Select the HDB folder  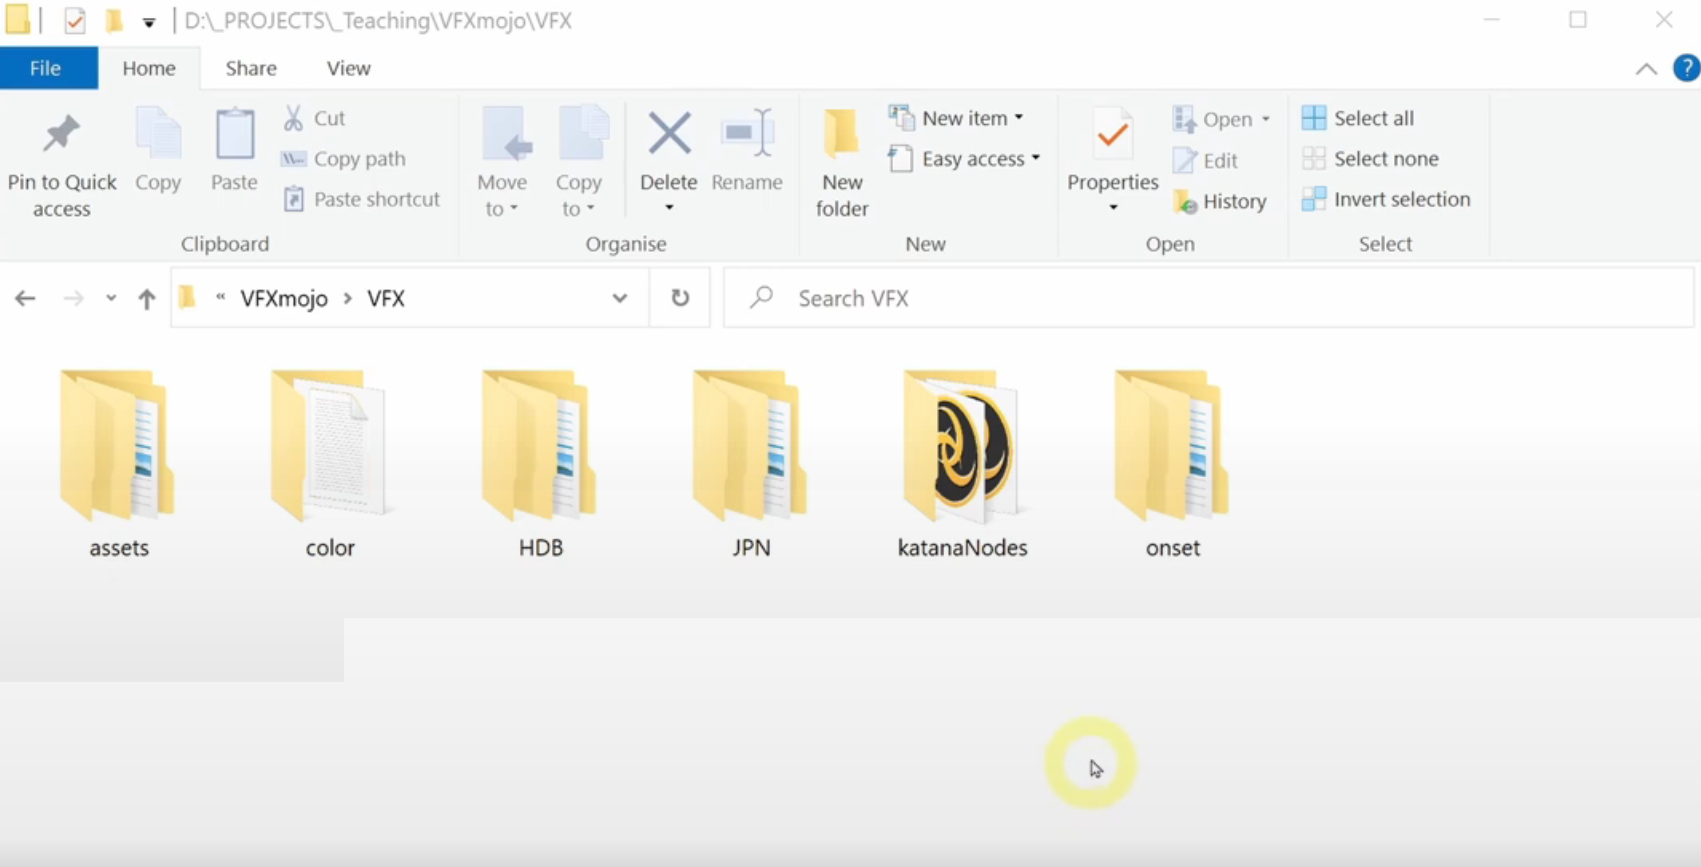(x=540, y=464)
